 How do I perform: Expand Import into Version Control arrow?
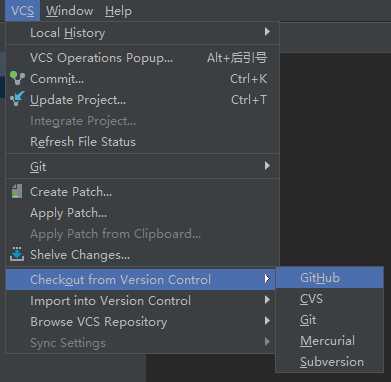pos(267,300)
